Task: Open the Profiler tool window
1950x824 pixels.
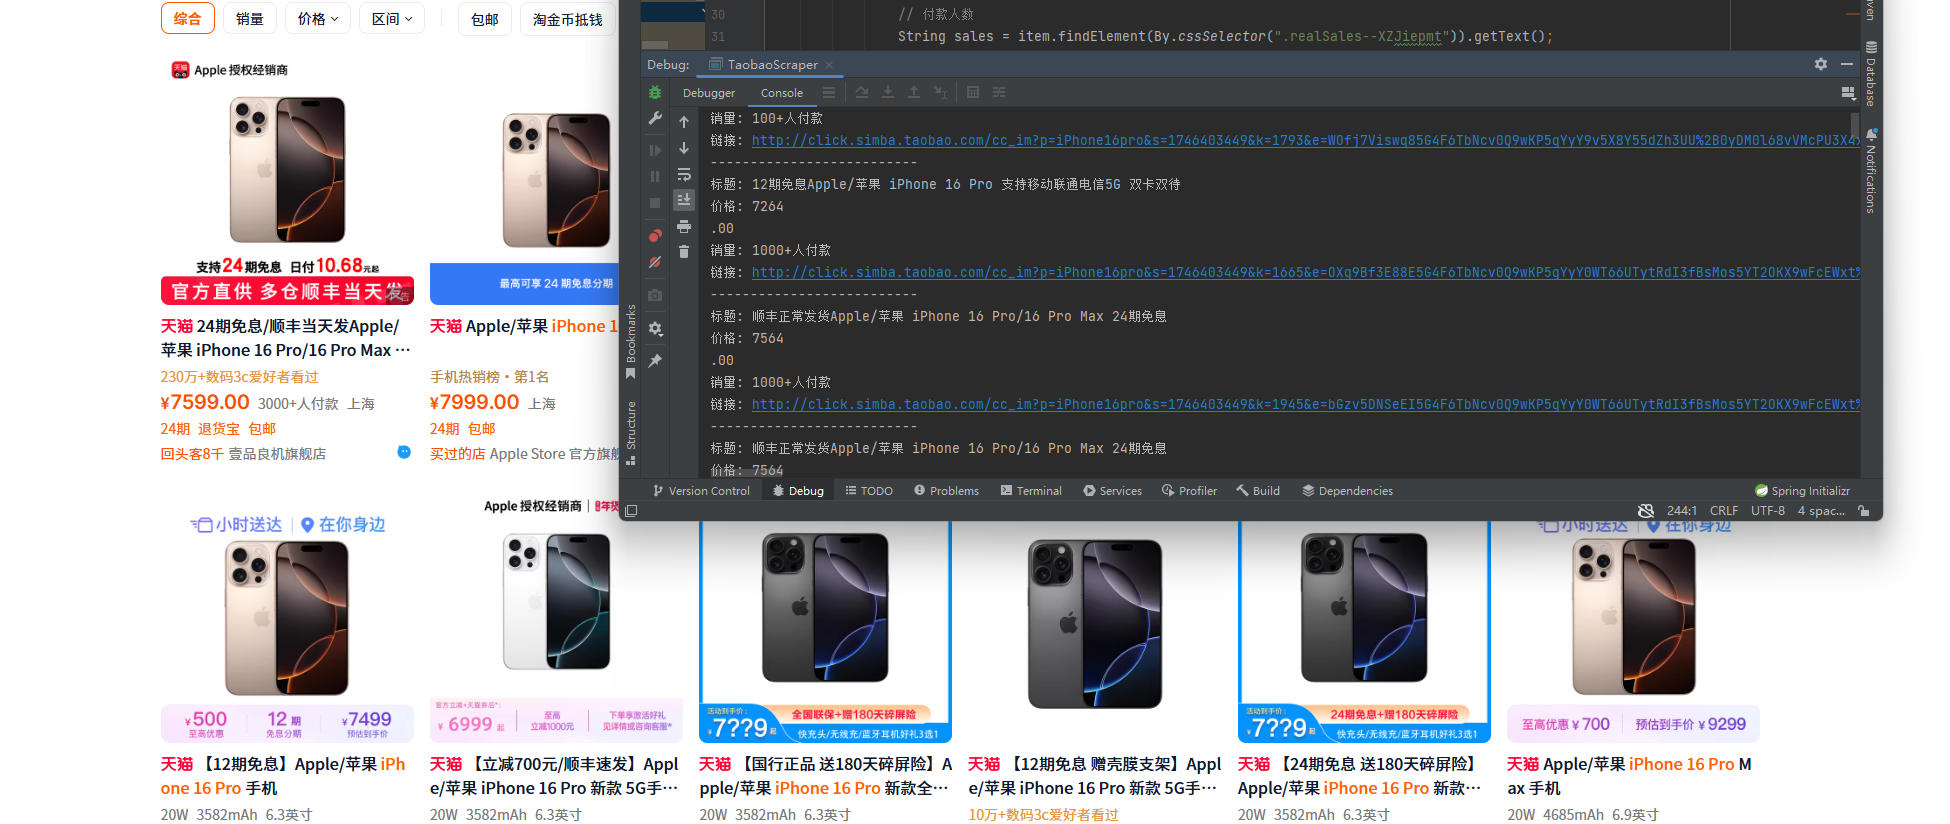Action: [1189, 491]
